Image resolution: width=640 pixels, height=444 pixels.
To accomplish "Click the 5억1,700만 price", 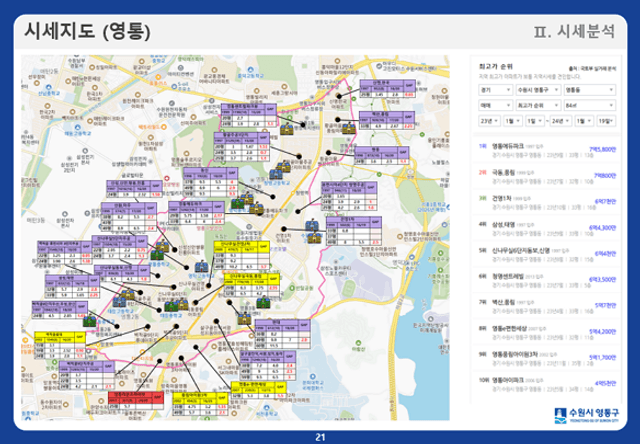I will [602, 358].
